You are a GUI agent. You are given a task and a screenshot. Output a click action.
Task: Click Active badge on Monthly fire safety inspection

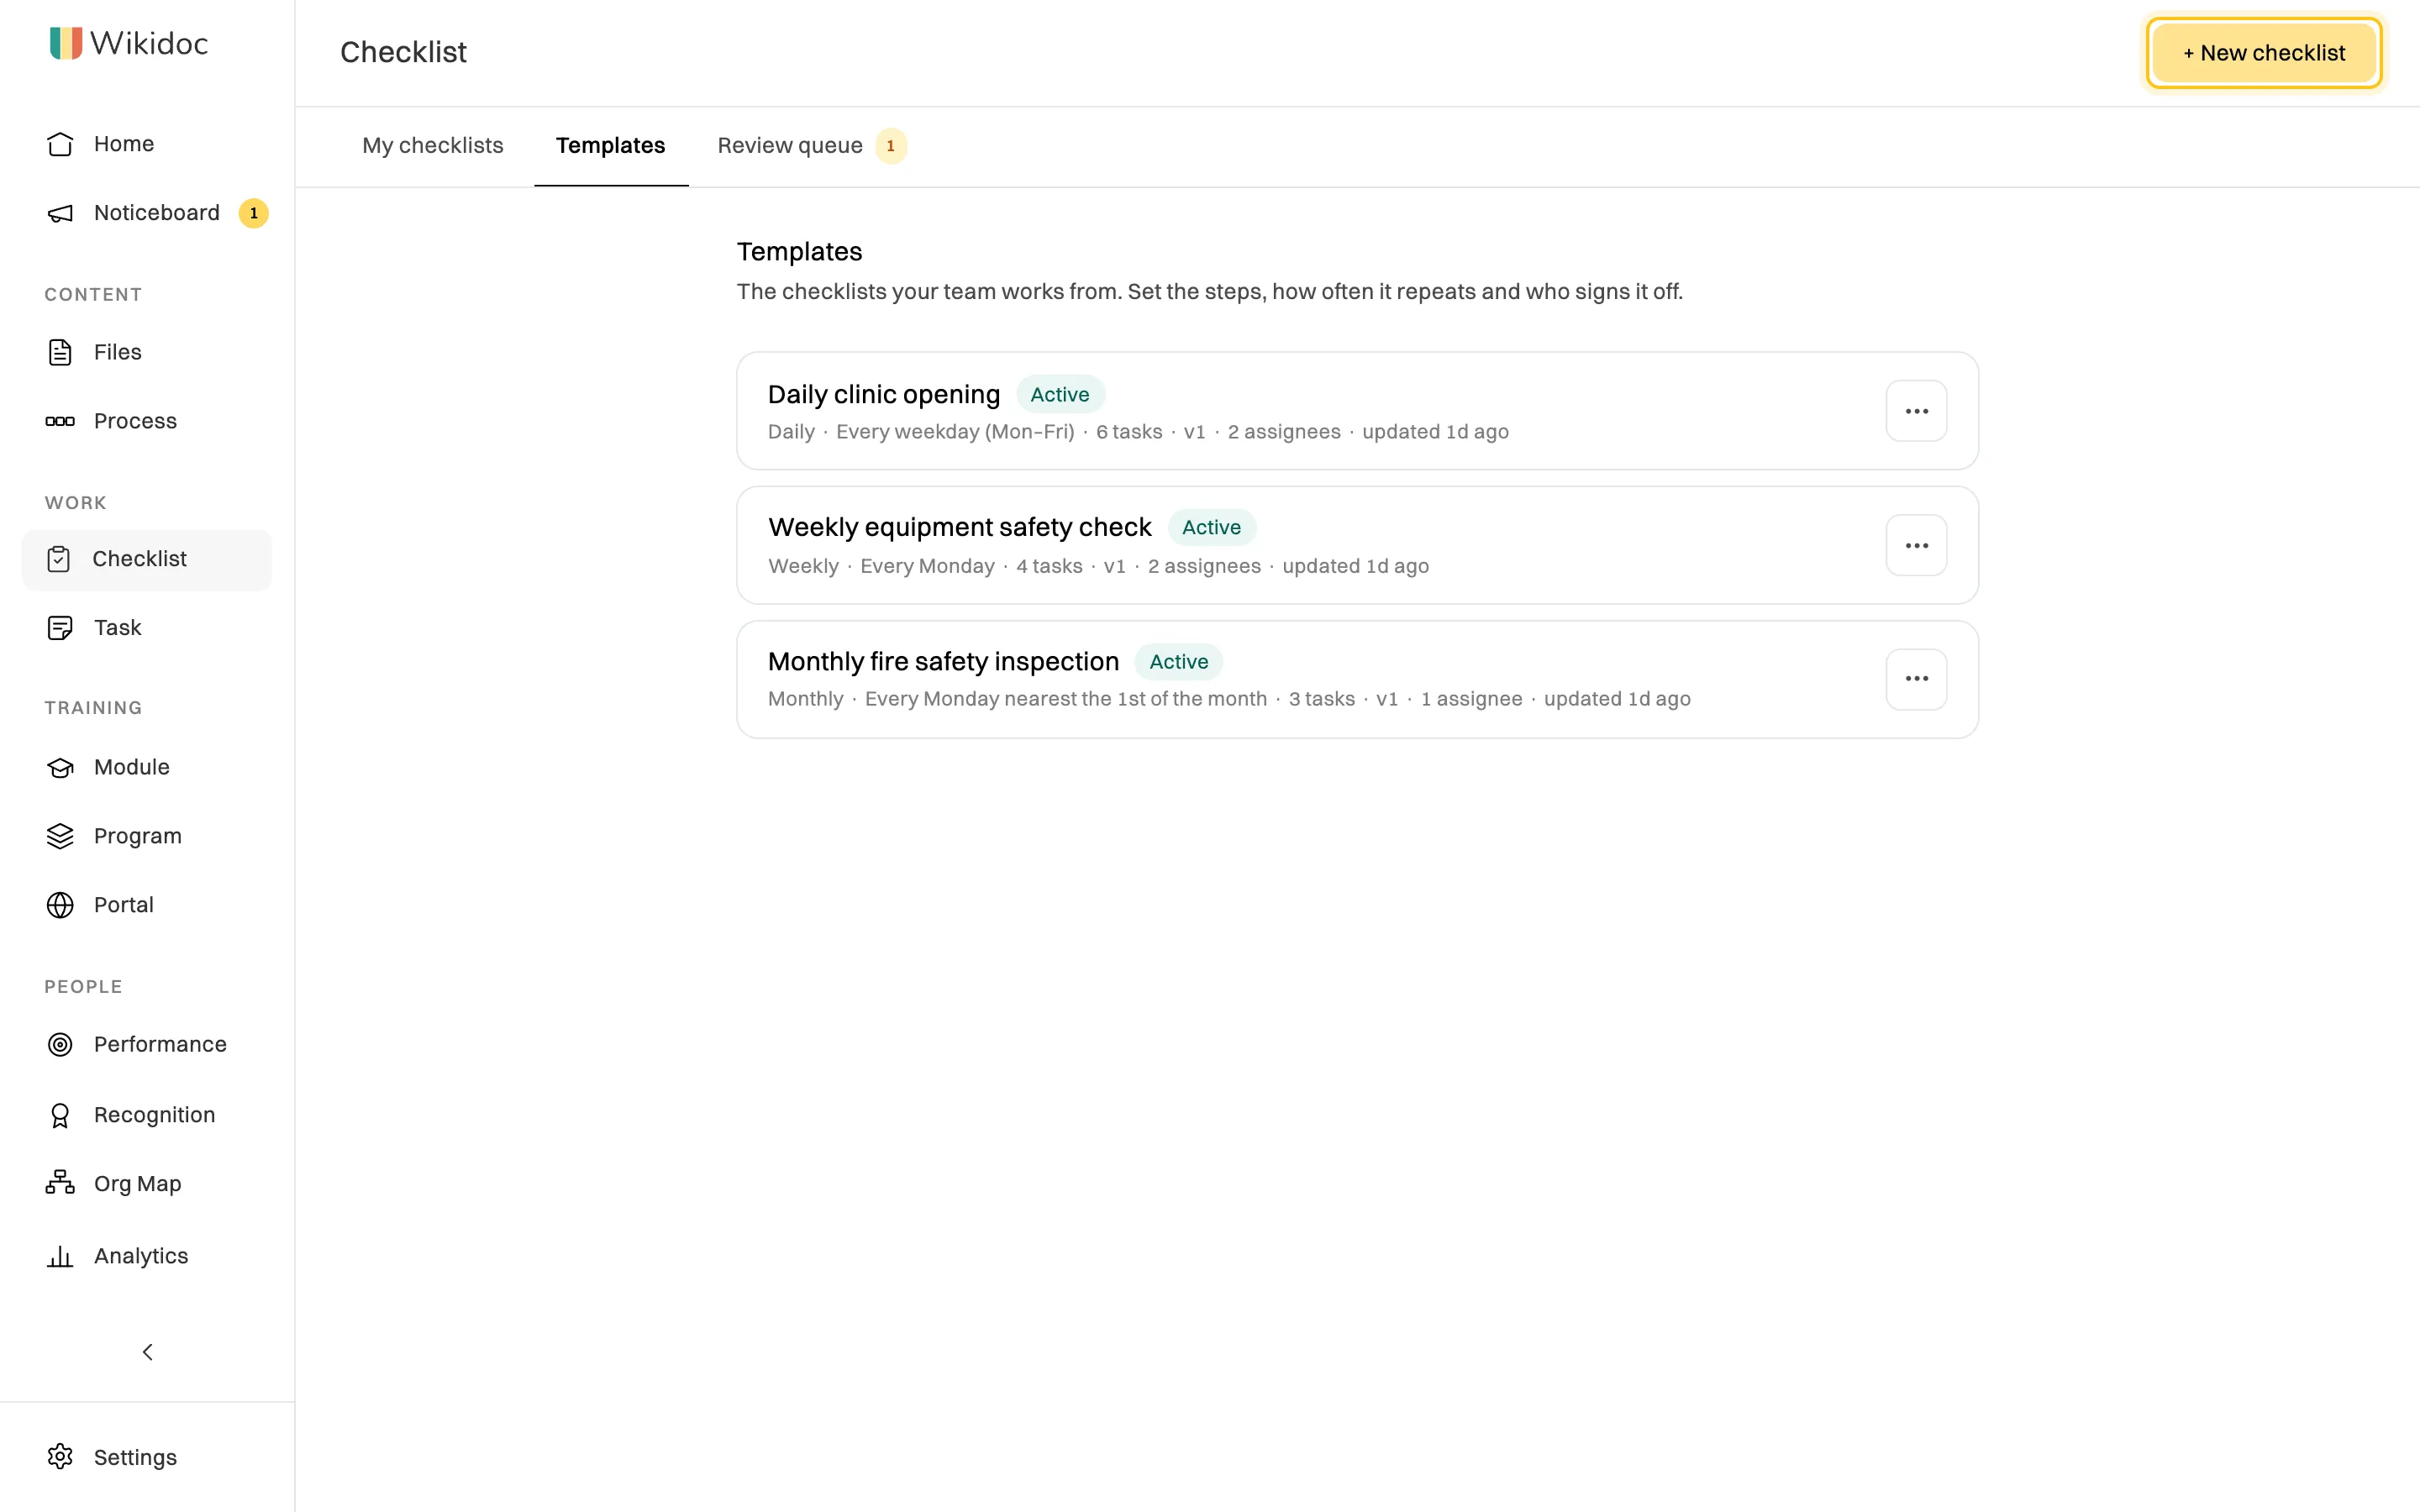coord(1178,662)
